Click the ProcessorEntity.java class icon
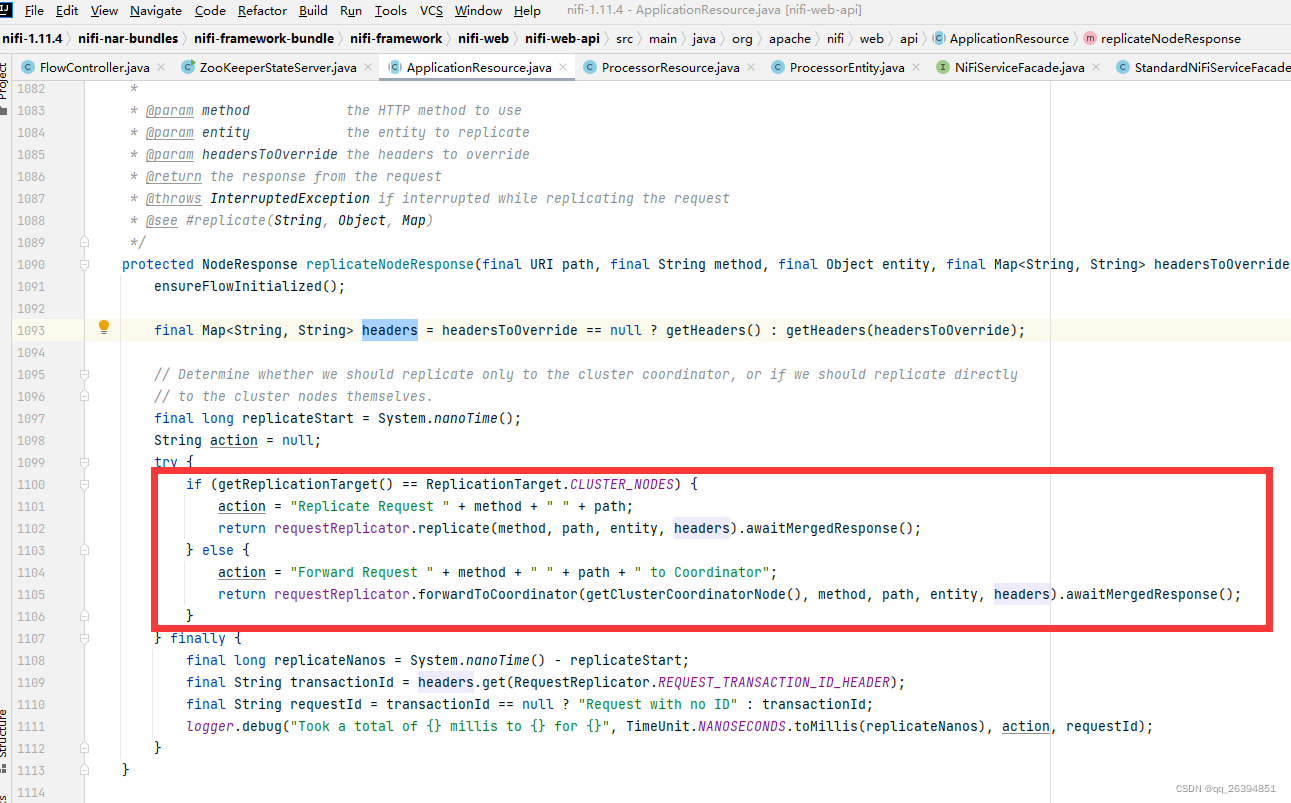Screen dimensions: 1291x803 778,67
